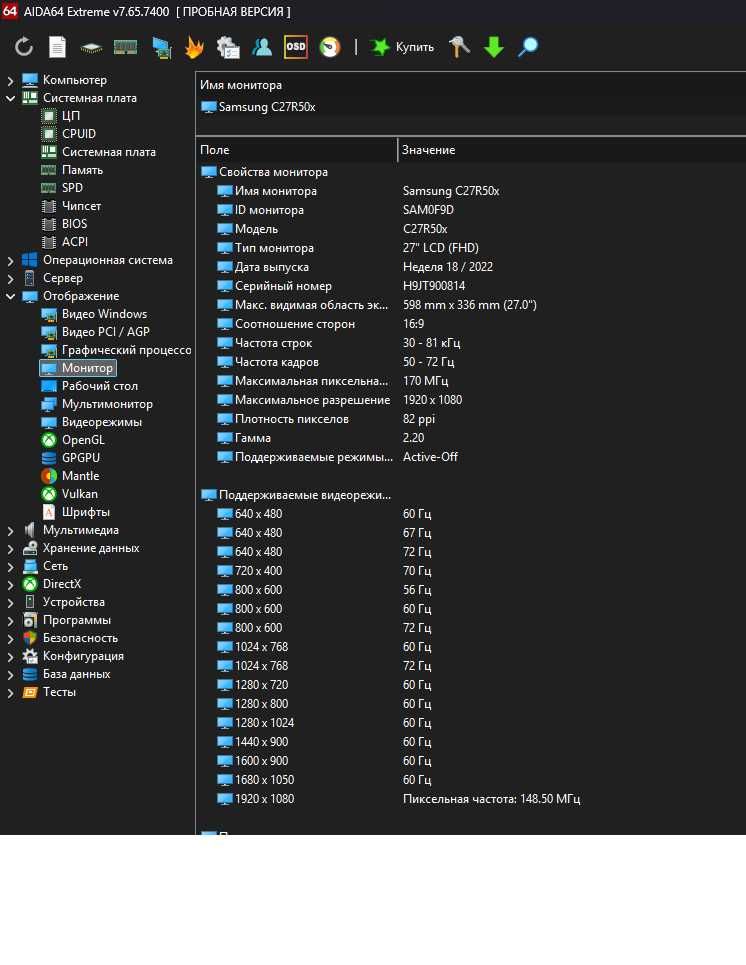The image size is (746, 965).
Task: Expand the Операционная система node
Action: [x=10, y=260]
